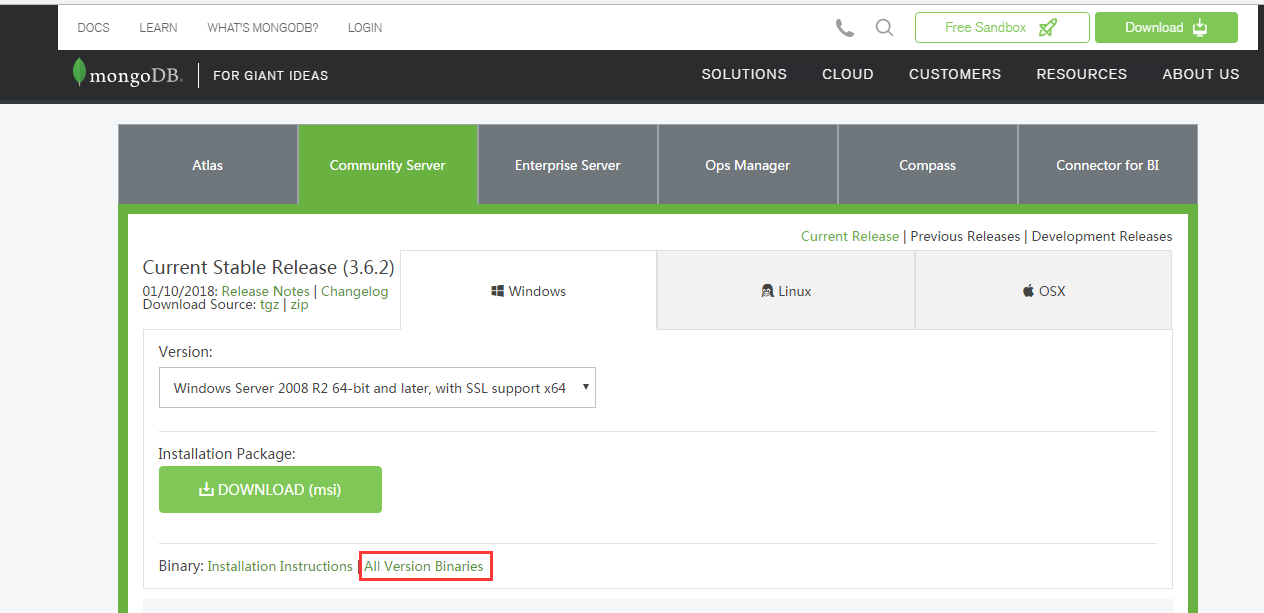Open the RESOURCES menu
1264x613 pixels.
[1082, 74]
